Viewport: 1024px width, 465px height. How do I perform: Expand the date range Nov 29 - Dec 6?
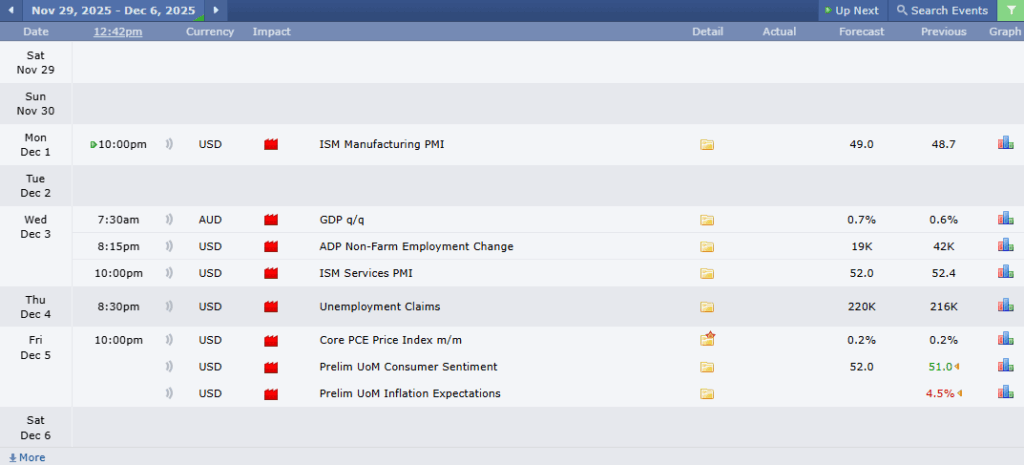pyautogui.click(x=113, y=10)
